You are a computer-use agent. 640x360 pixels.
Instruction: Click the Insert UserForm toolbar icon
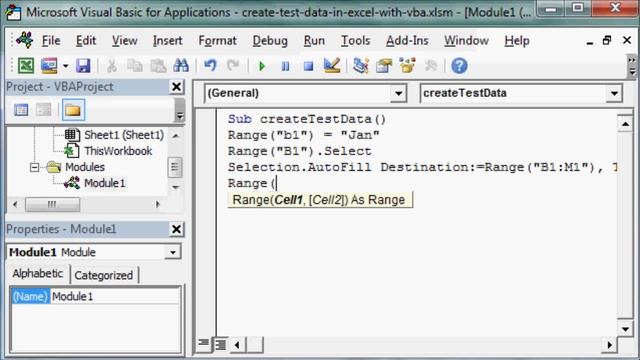tap(49, 66)
